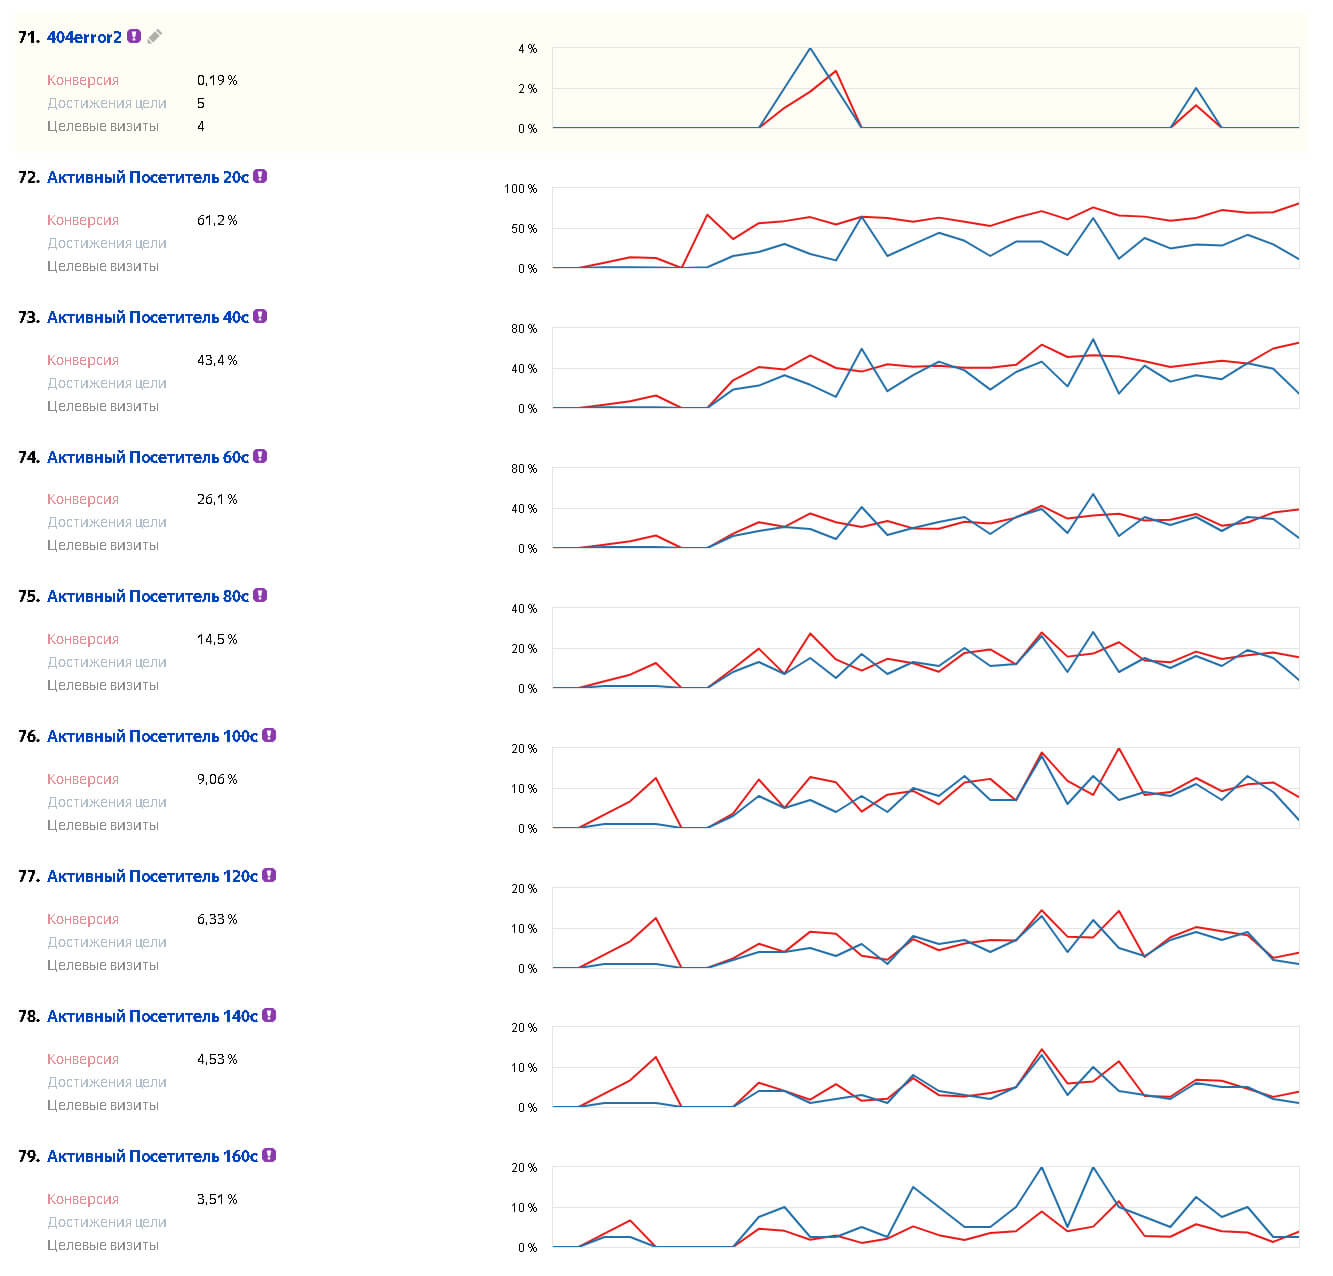Screen dimensions: 1333x1276
Task: Select Достижения цели metric for goal 75
Action: click(x=107, y=662)
